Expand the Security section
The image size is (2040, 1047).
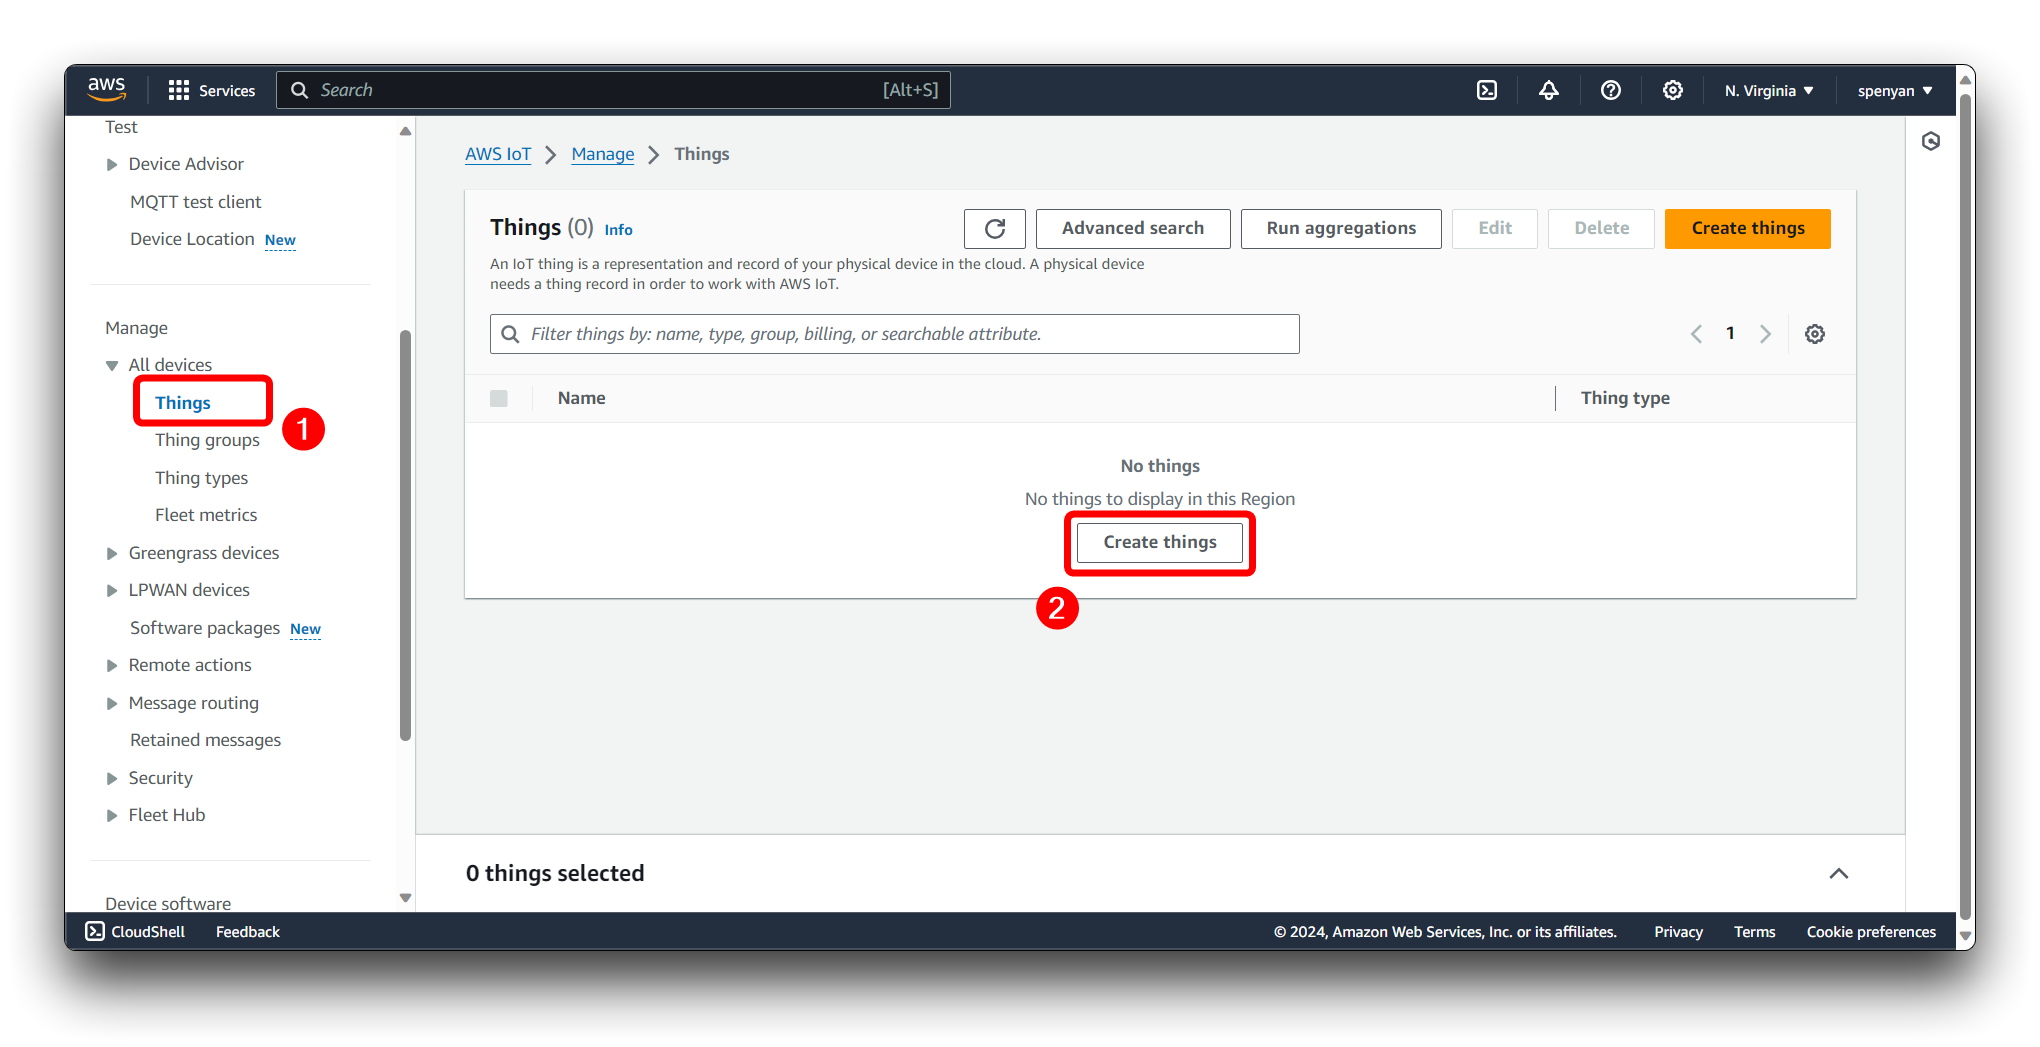pyautogui.click(x=112, y=778)
